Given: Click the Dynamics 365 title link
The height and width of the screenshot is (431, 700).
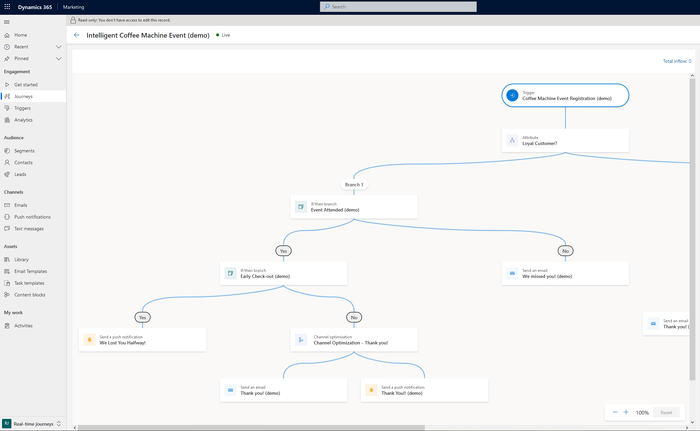Looking at the screenshot, I should 35,7.
